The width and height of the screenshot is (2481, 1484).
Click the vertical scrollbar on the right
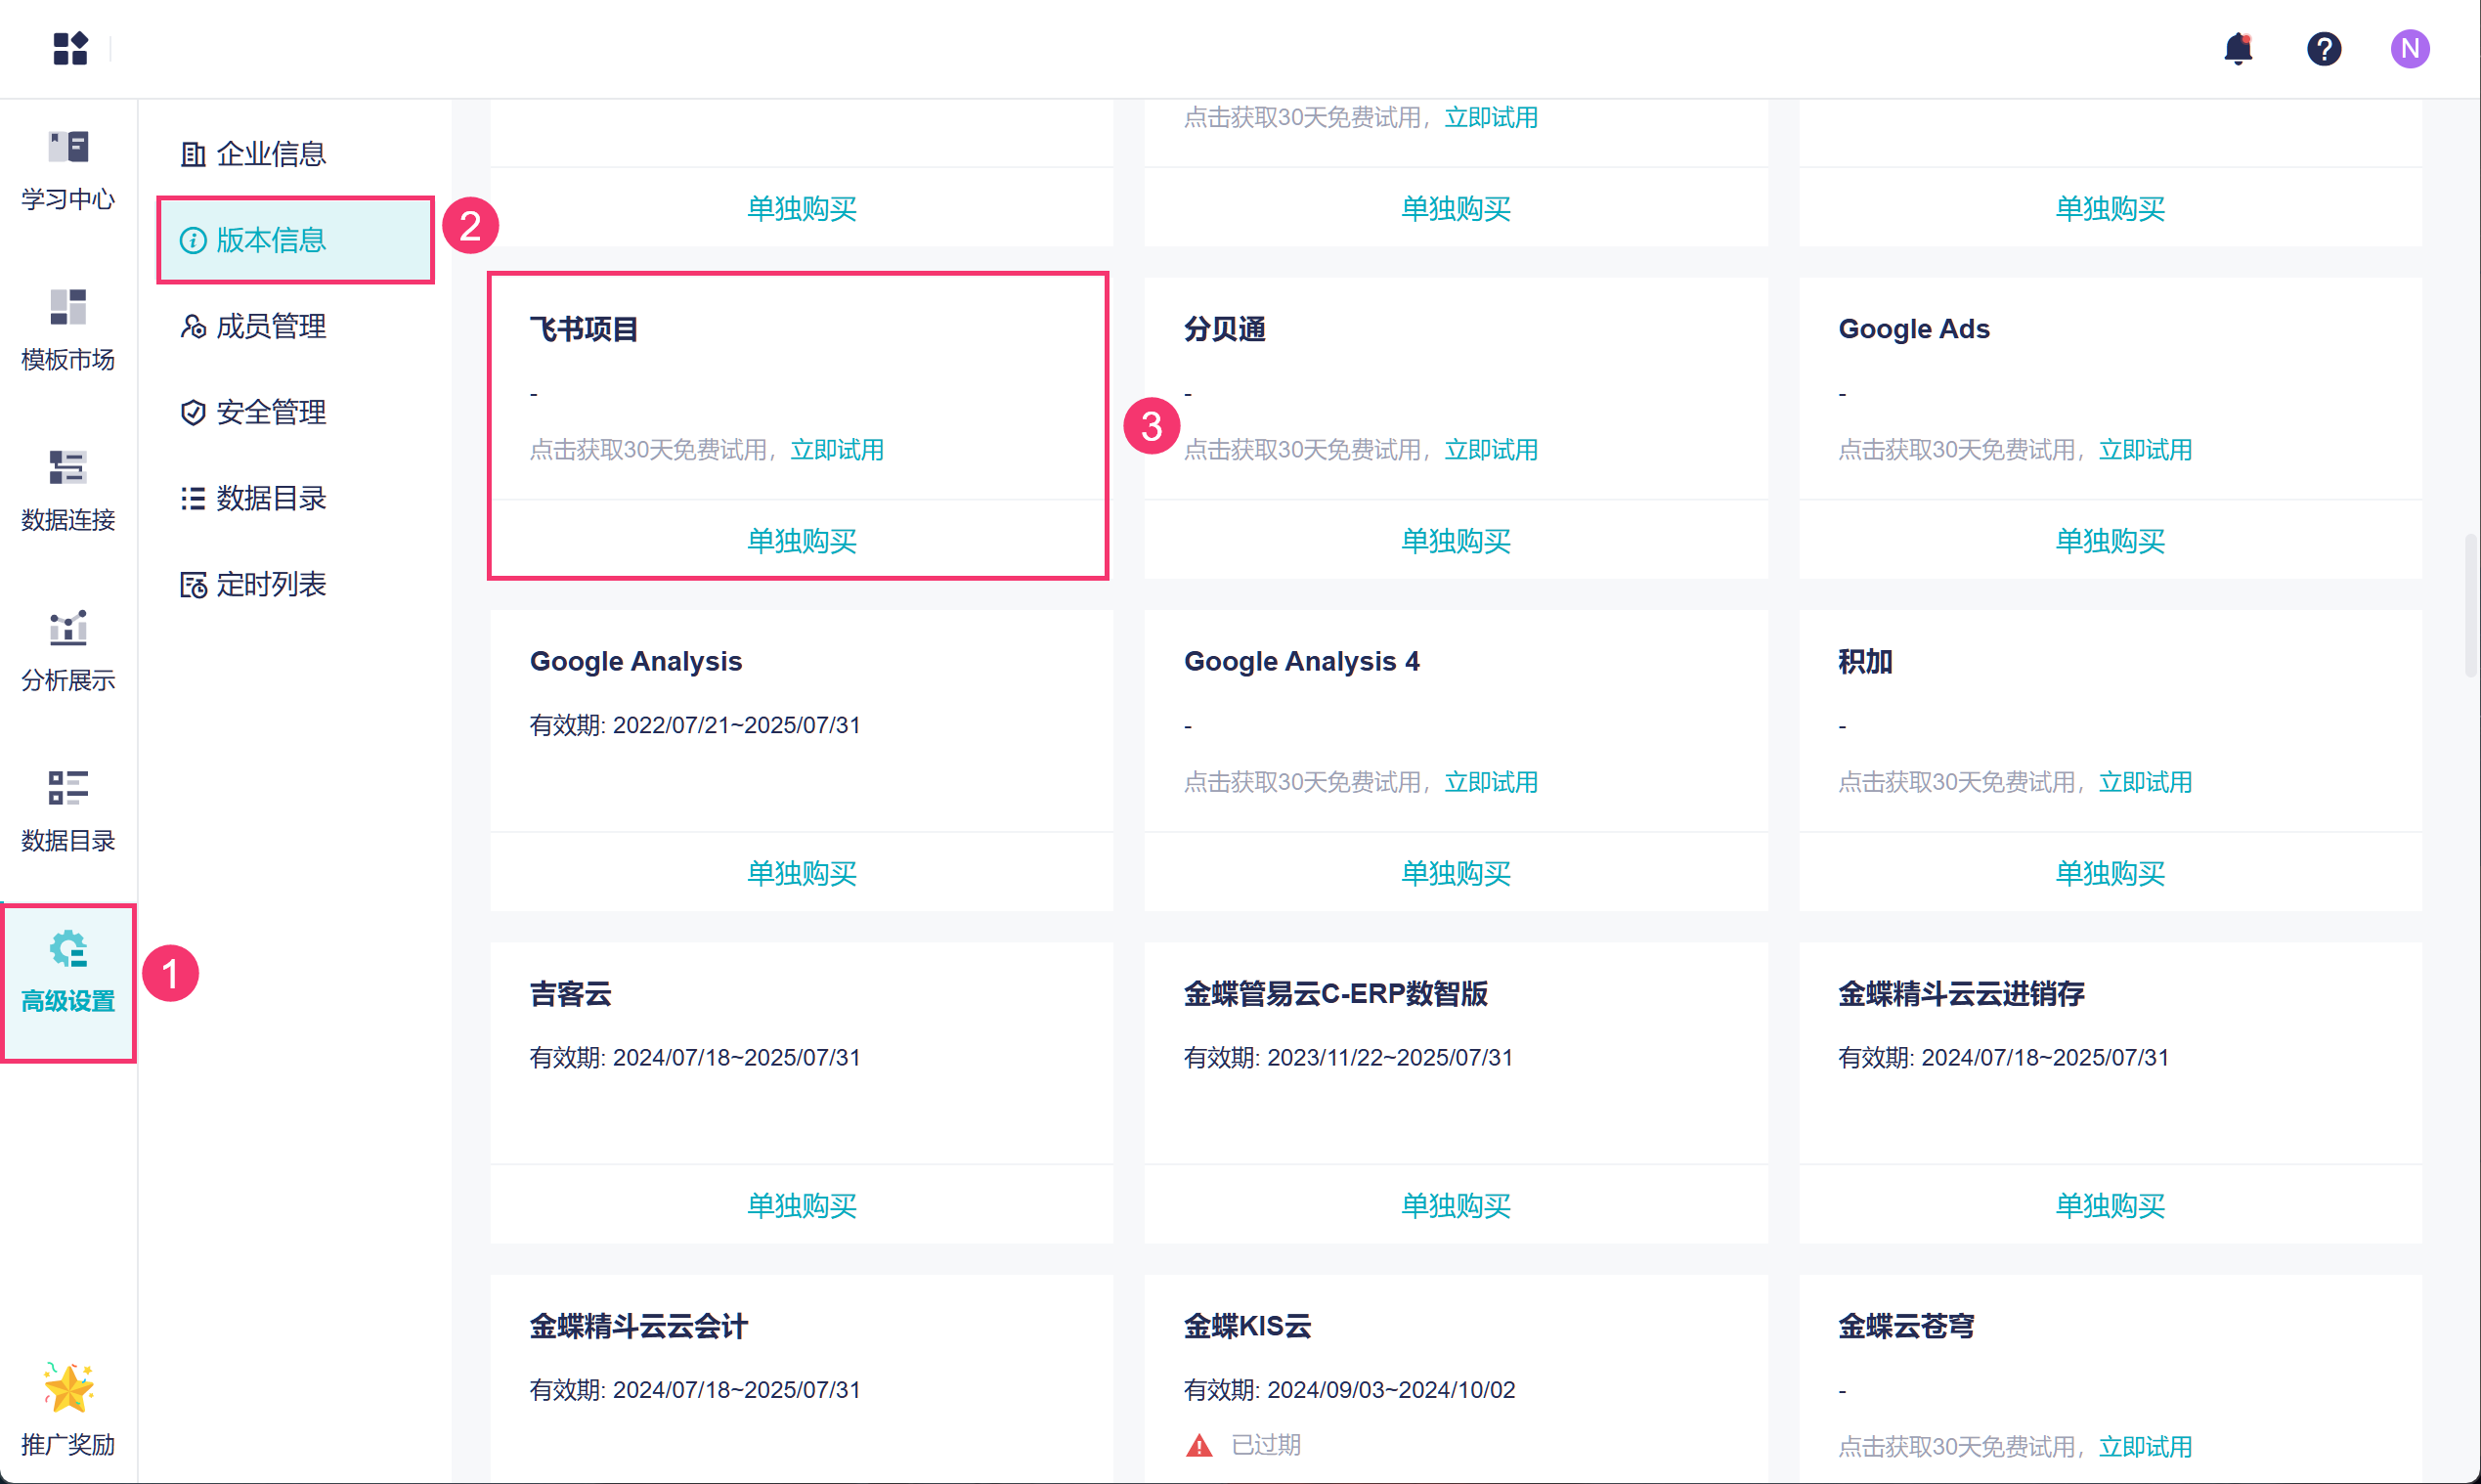[x=2470, y=606]
